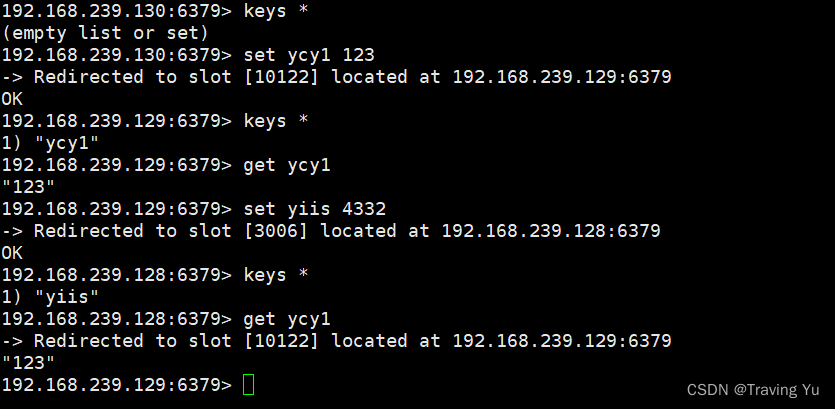
Task: Click the first "keys *" command at top
Action: coord(276,11)
